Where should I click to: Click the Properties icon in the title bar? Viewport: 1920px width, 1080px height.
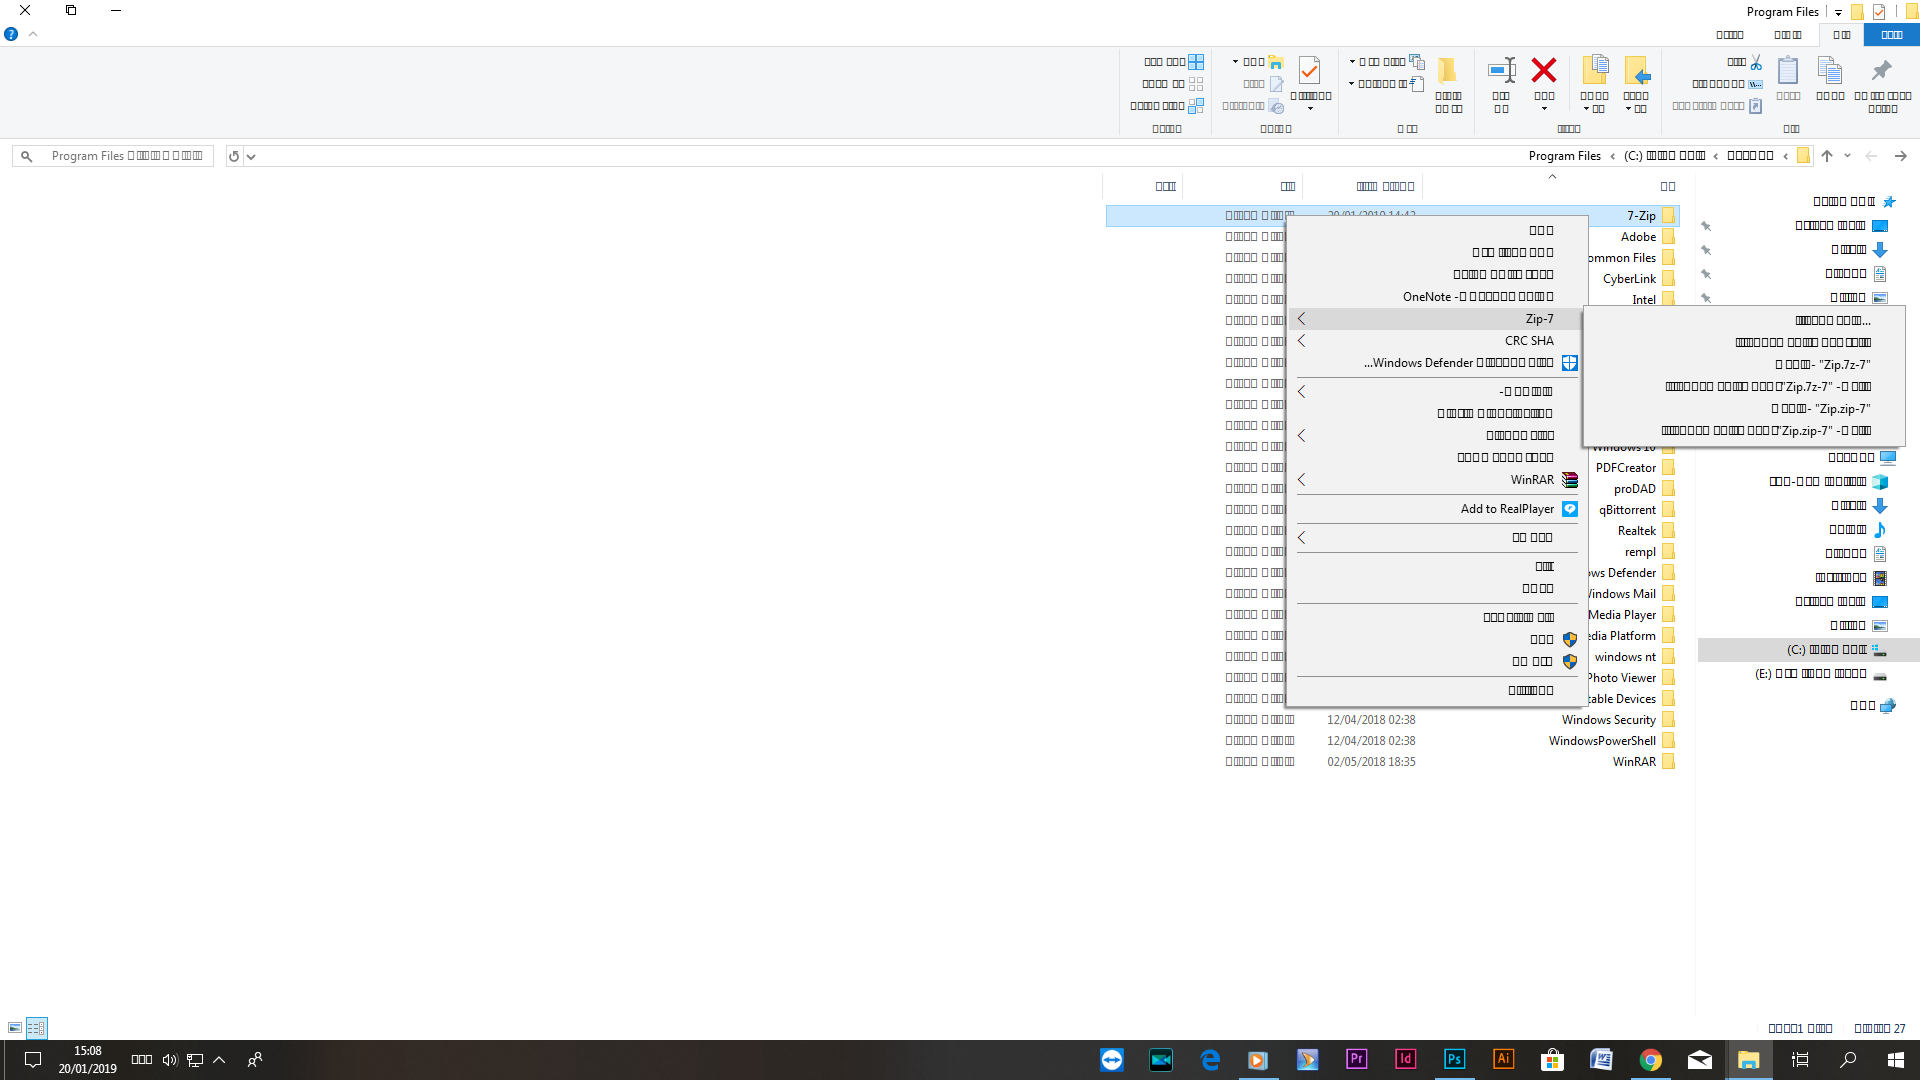point(1879,12)
